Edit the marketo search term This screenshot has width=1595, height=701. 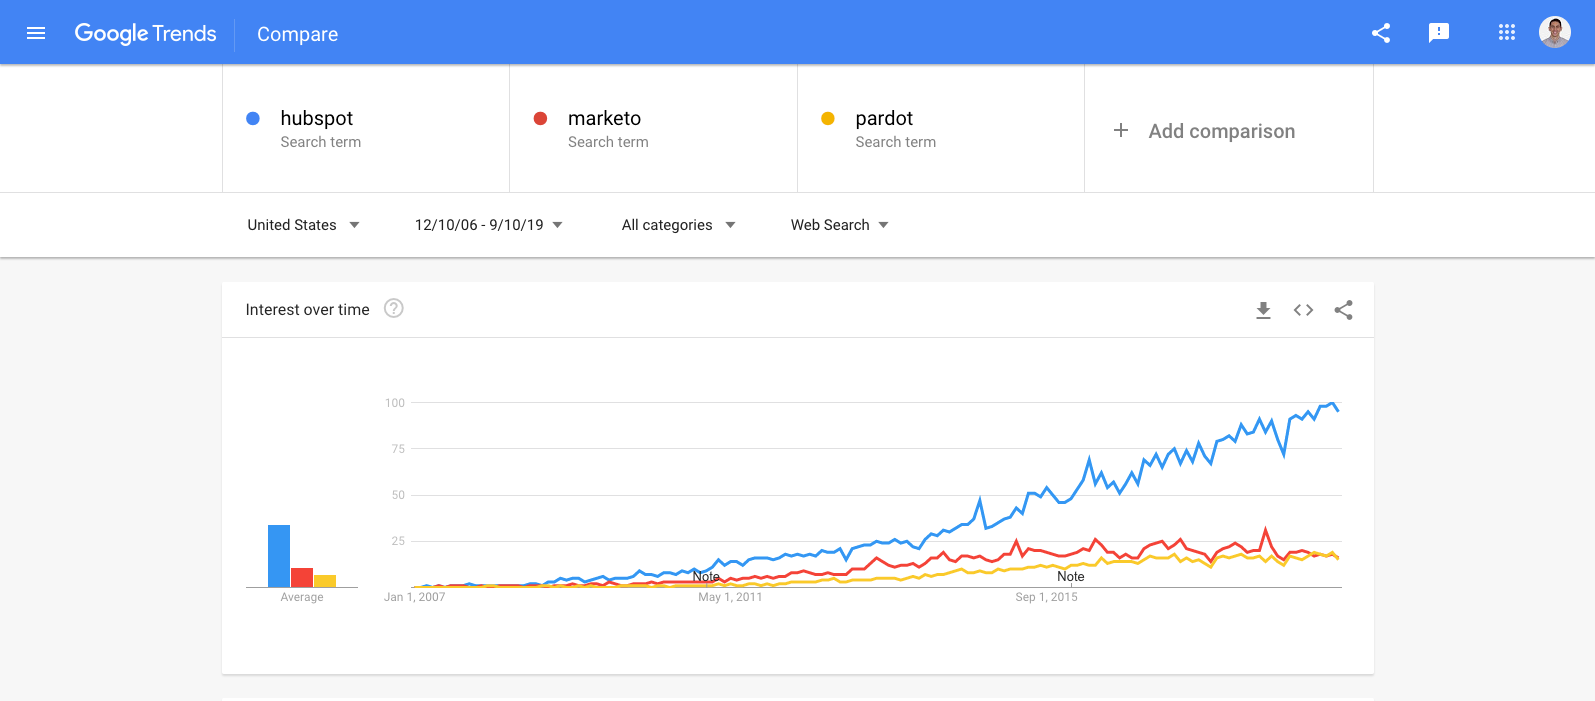click(x=604, y=119)
